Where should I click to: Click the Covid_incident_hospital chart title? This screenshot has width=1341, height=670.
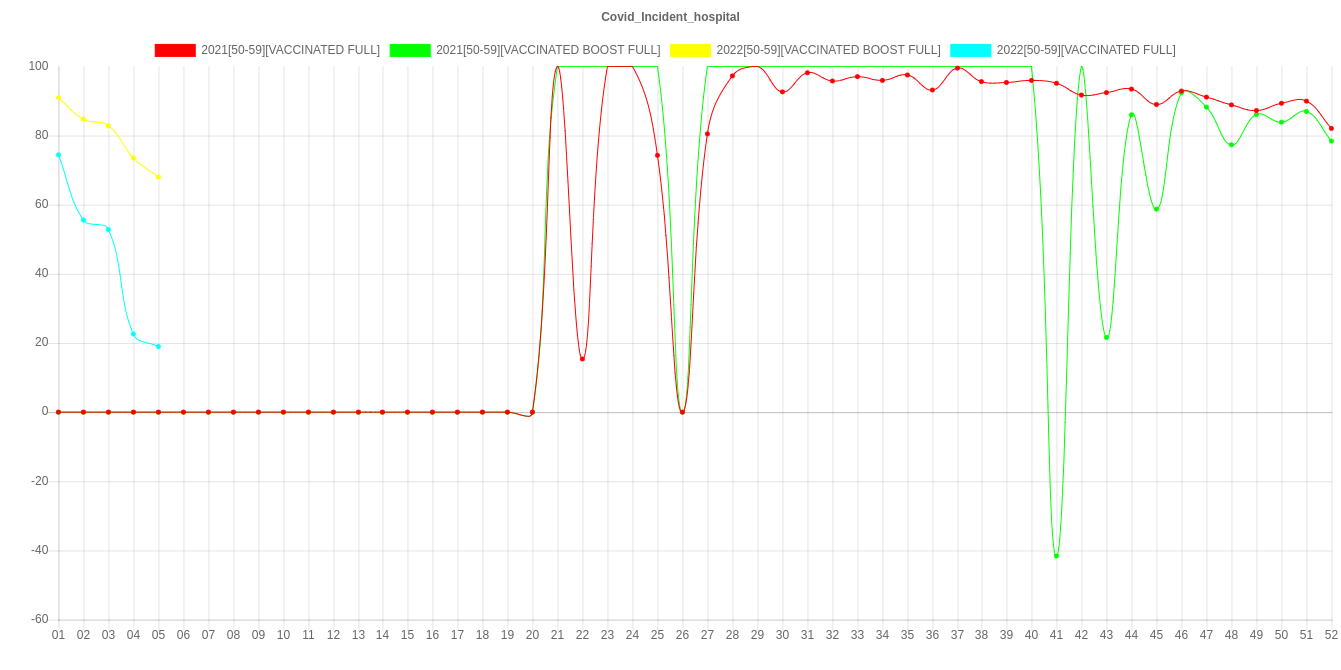[x=670, y=17]
